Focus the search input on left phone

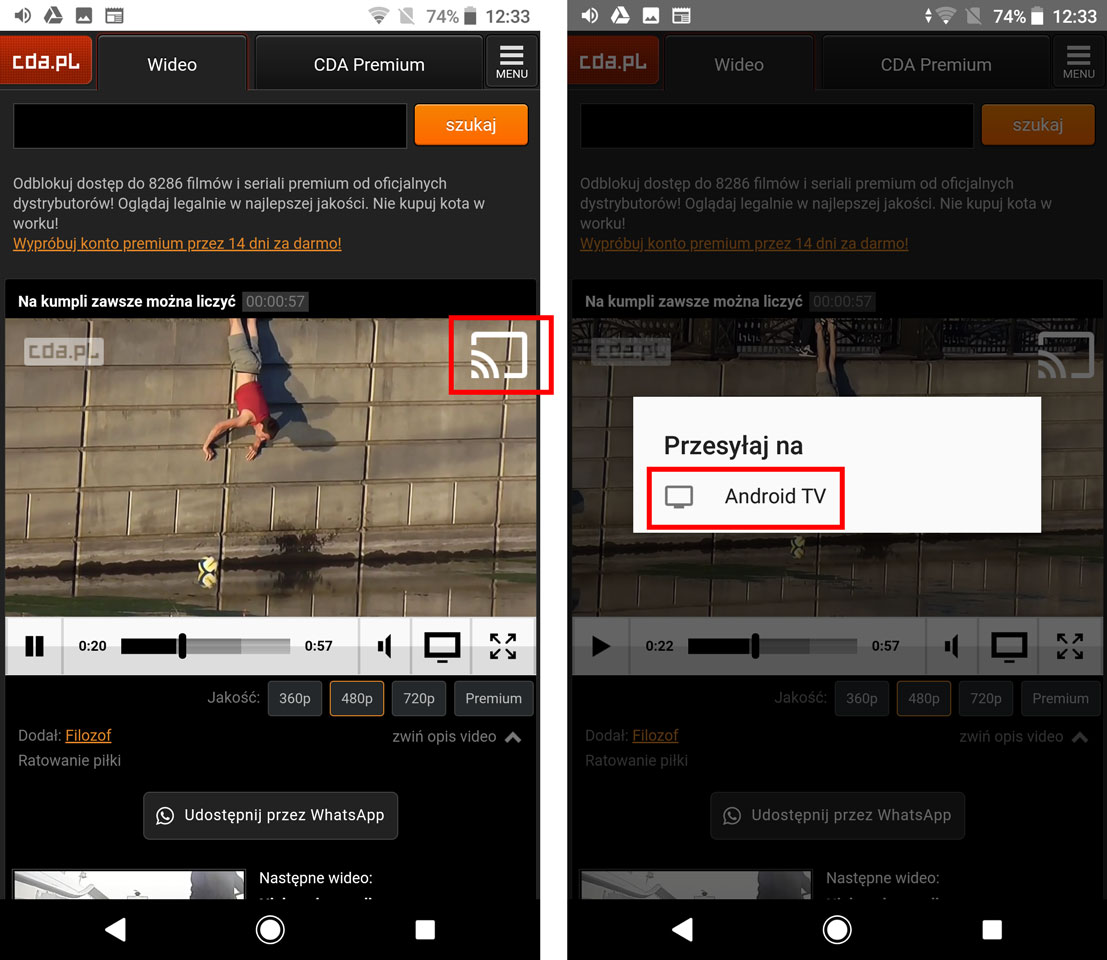click(210, 126)
